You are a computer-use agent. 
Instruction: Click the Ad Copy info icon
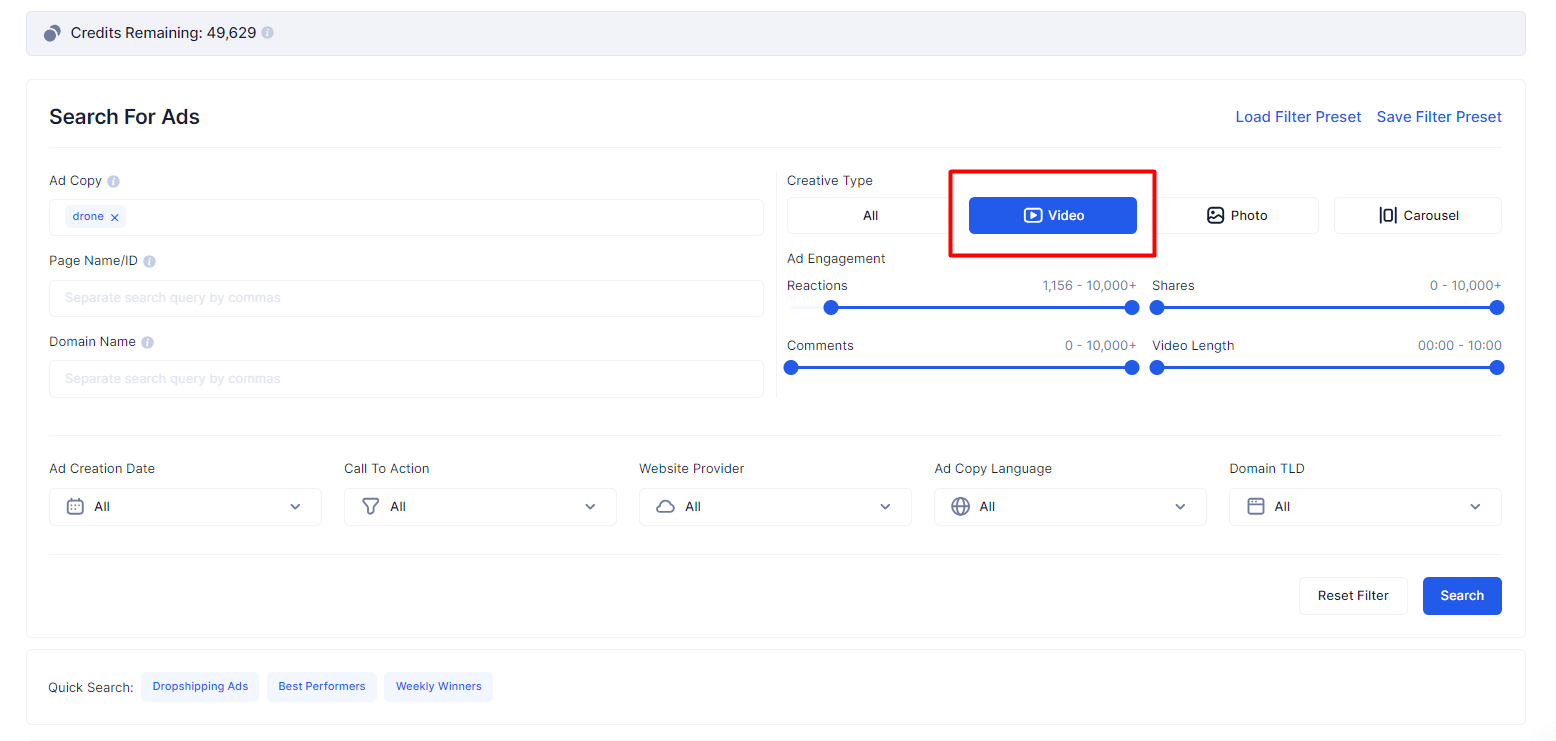tap(113, 182)
